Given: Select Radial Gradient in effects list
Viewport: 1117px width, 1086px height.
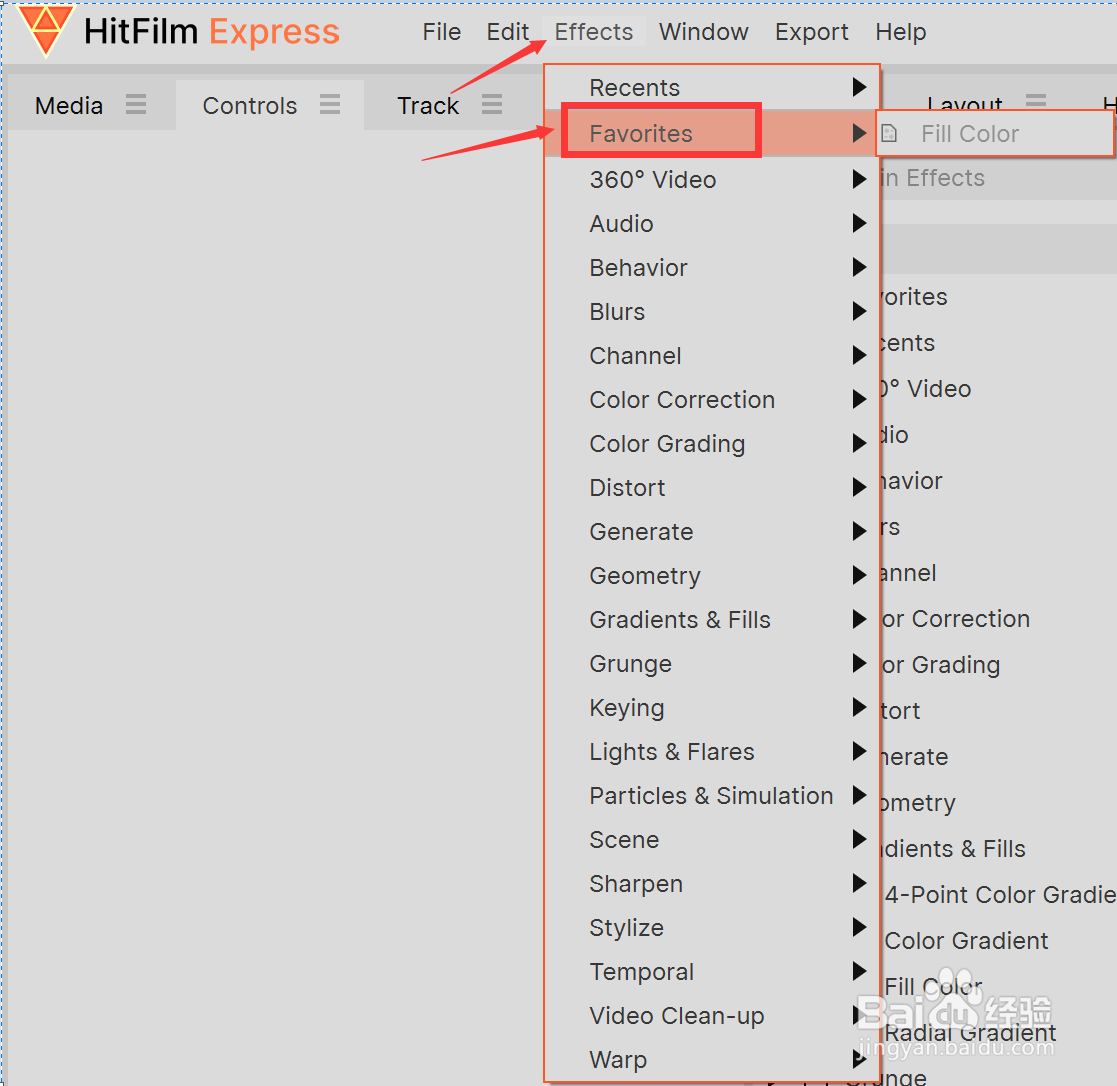Looking at the screenshot, I should pyautogui.click(x=970, y=1033).
